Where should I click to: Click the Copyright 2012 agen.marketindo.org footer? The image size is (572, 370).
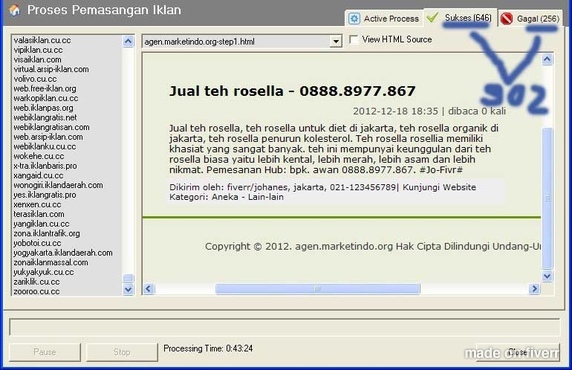tap(373, 247)
